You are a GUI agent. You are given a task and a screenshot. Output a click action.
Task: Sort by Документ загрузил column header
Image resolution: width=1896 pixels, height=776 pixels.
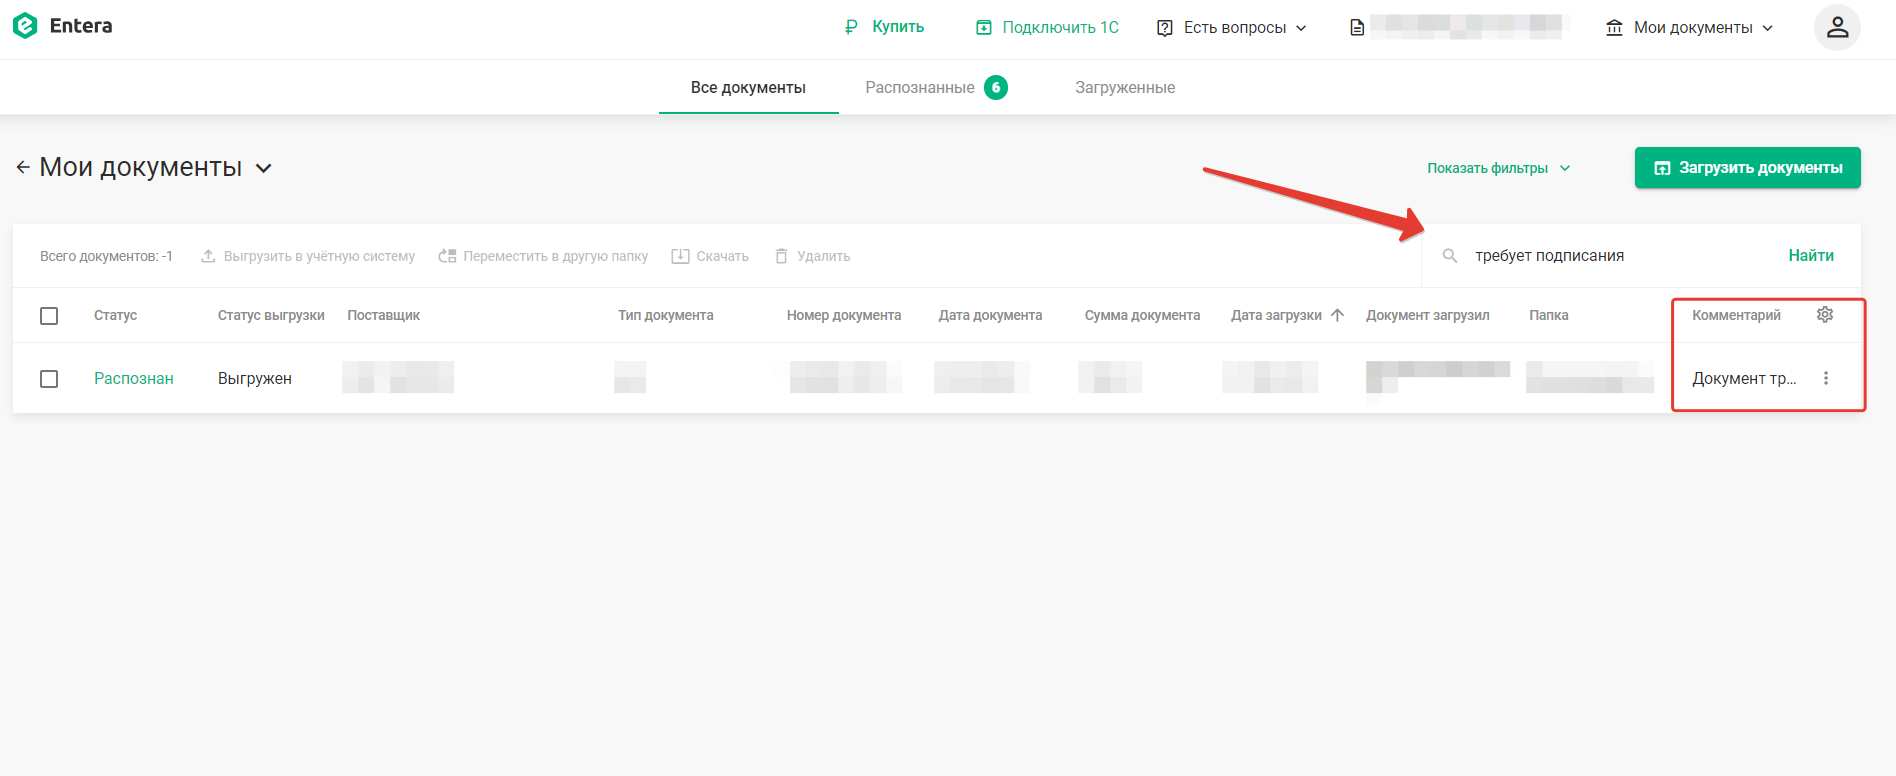[x=1427, y=315]
